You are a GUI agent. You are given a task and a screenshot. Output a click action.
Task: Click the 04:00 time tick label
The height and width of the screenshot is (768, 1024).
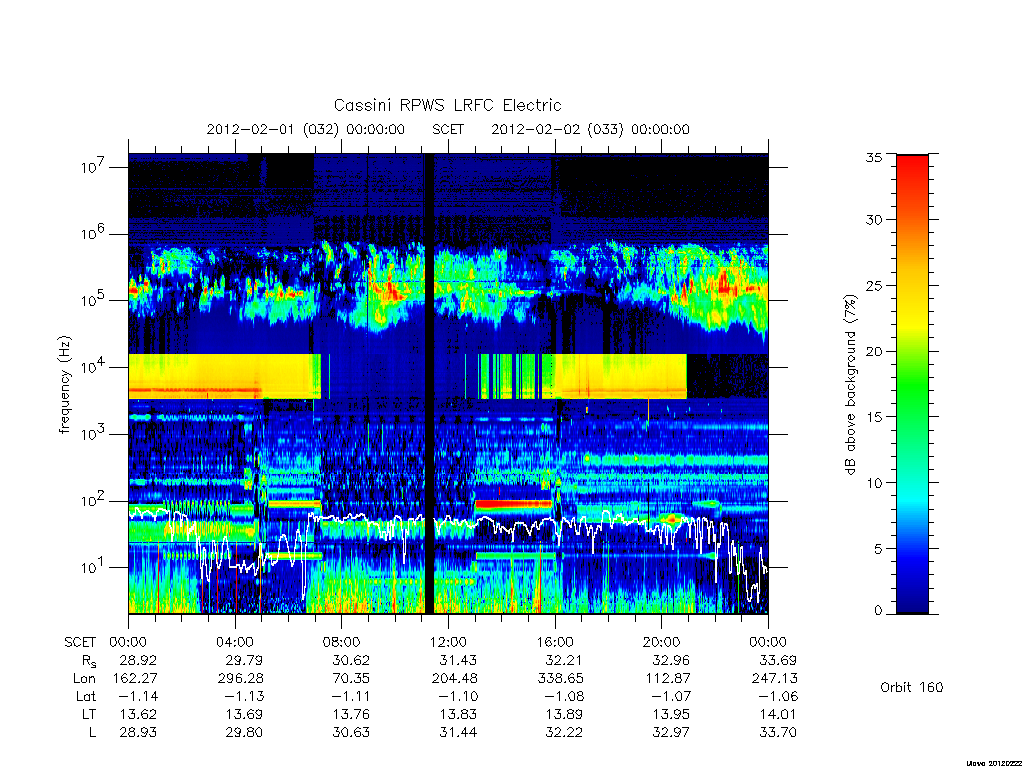click(x=234, y=642)
